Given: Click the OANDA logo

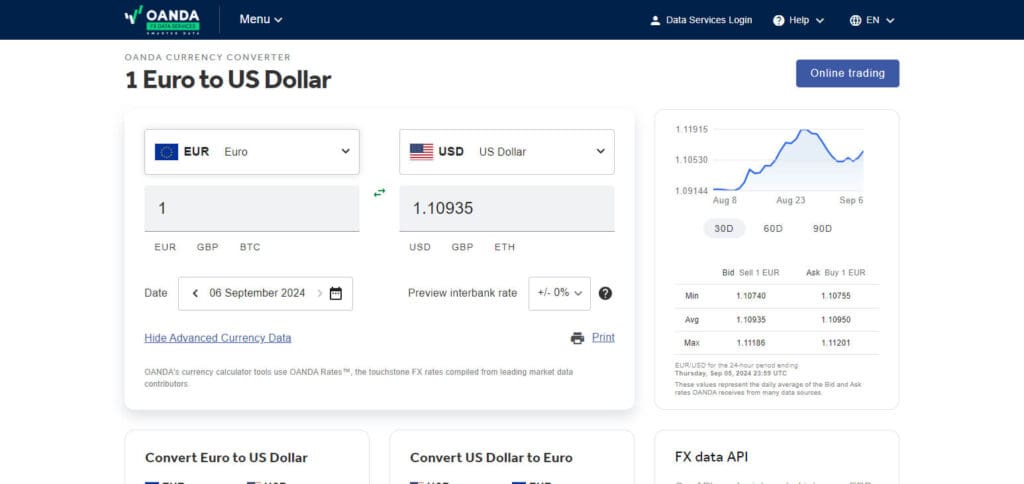Looking at the screenshot, I should tap(162, 20).
